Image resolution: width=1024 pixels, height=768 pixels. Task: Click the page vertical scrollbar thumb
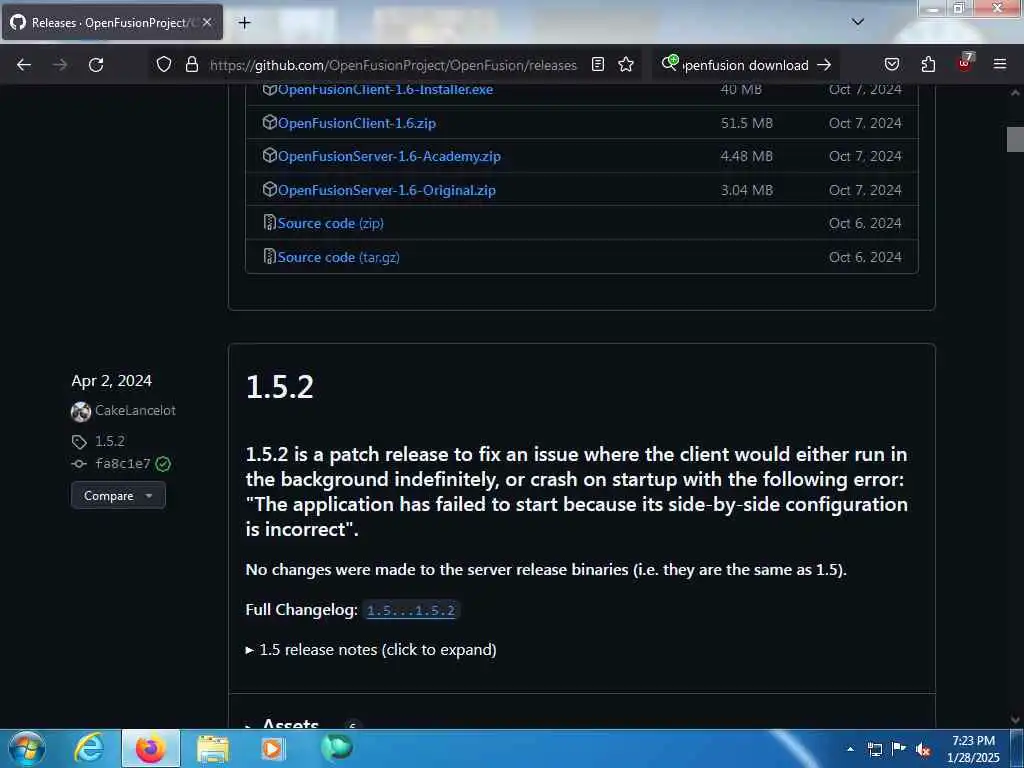[1015, 139]
